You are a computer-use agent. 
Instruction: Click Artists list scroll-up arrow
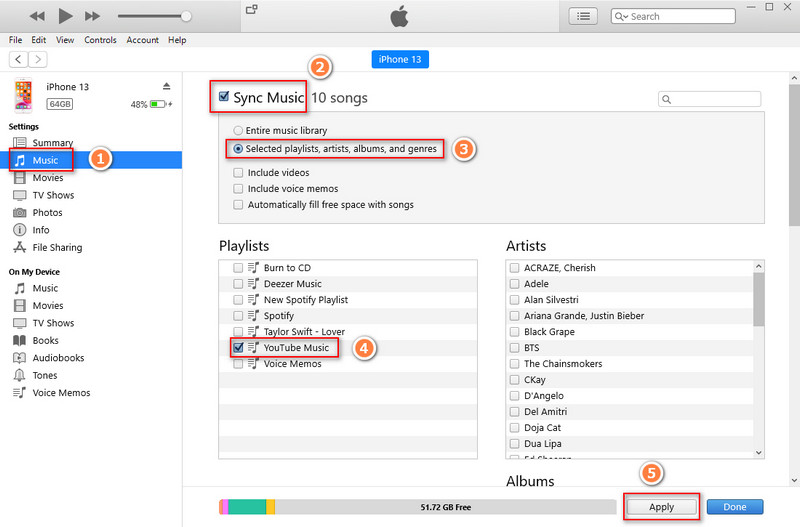point(759,266)
